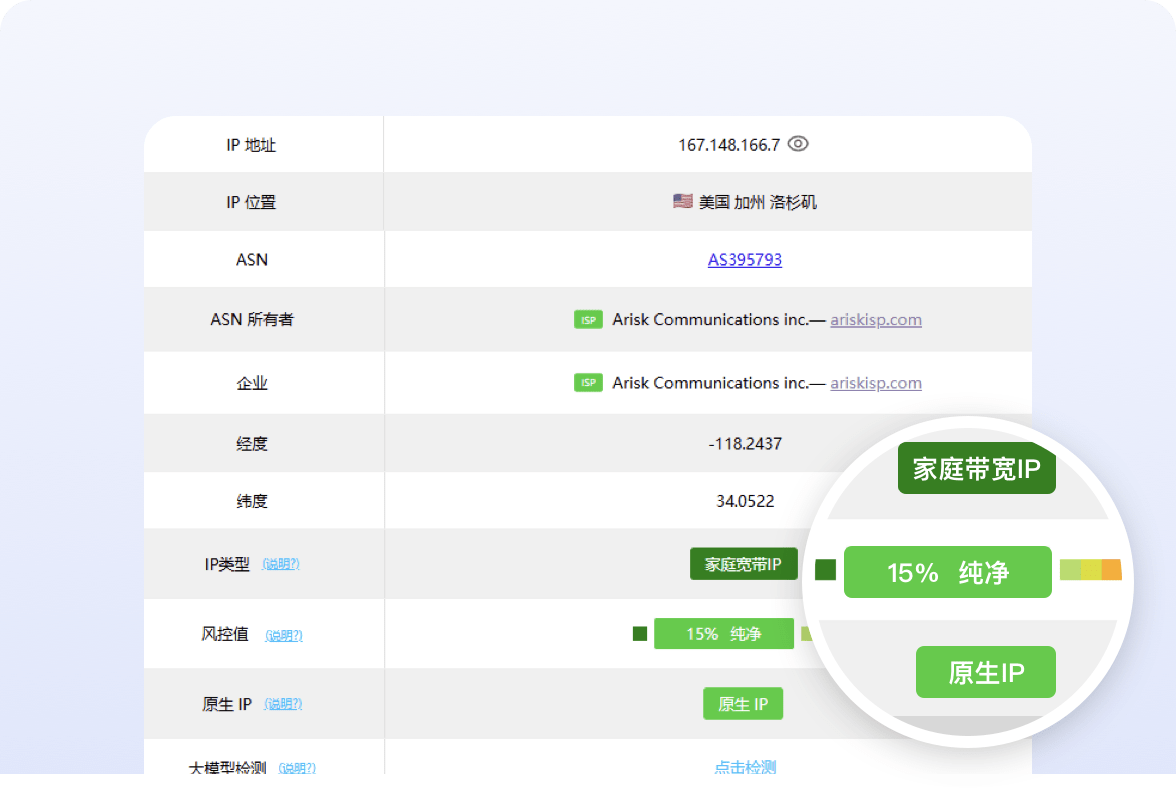
Task: Click the 家庭宽带IP badge in the table row
Action: 743,564
